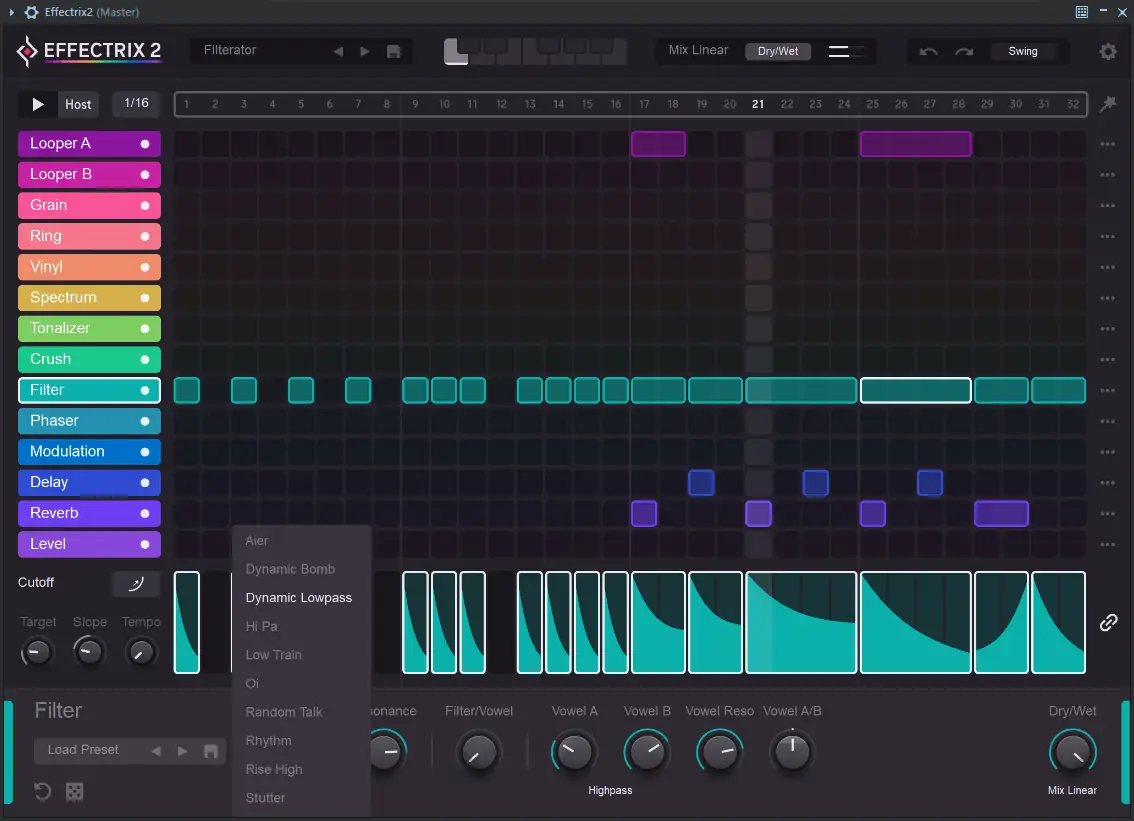The width and height of the screenshot is (1134, 821).
Task: Go to next global preset arrow
Action: (x=364, y=51)
